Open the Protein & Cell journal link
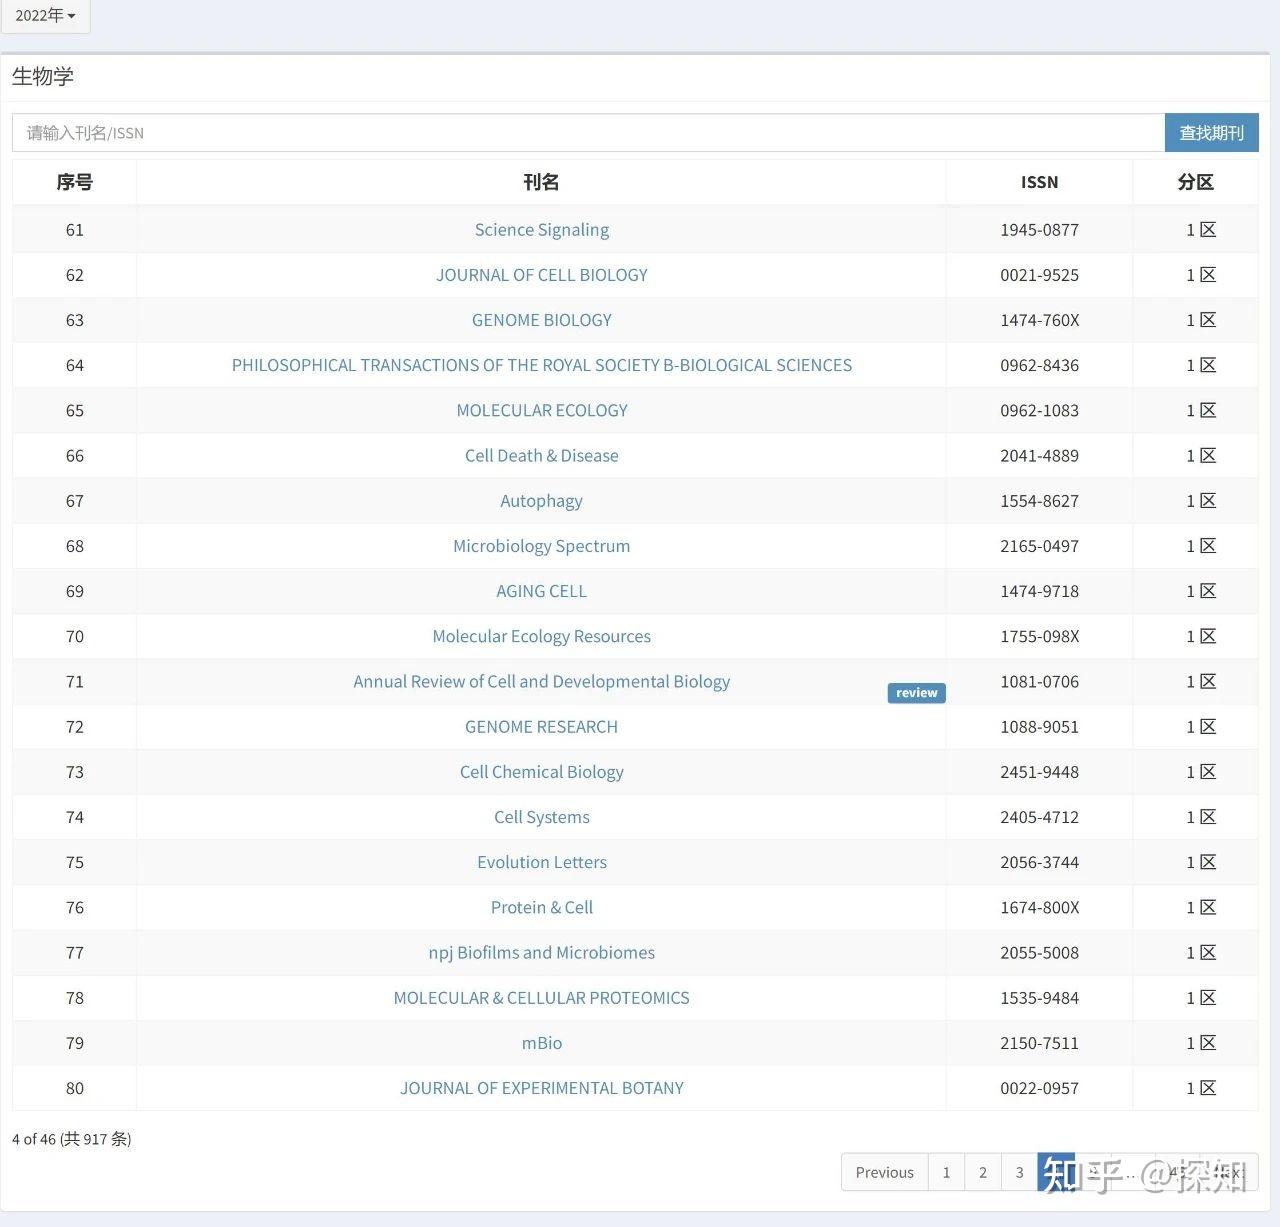This screenshot has height=1227, width=1280. tap(542, 908)
